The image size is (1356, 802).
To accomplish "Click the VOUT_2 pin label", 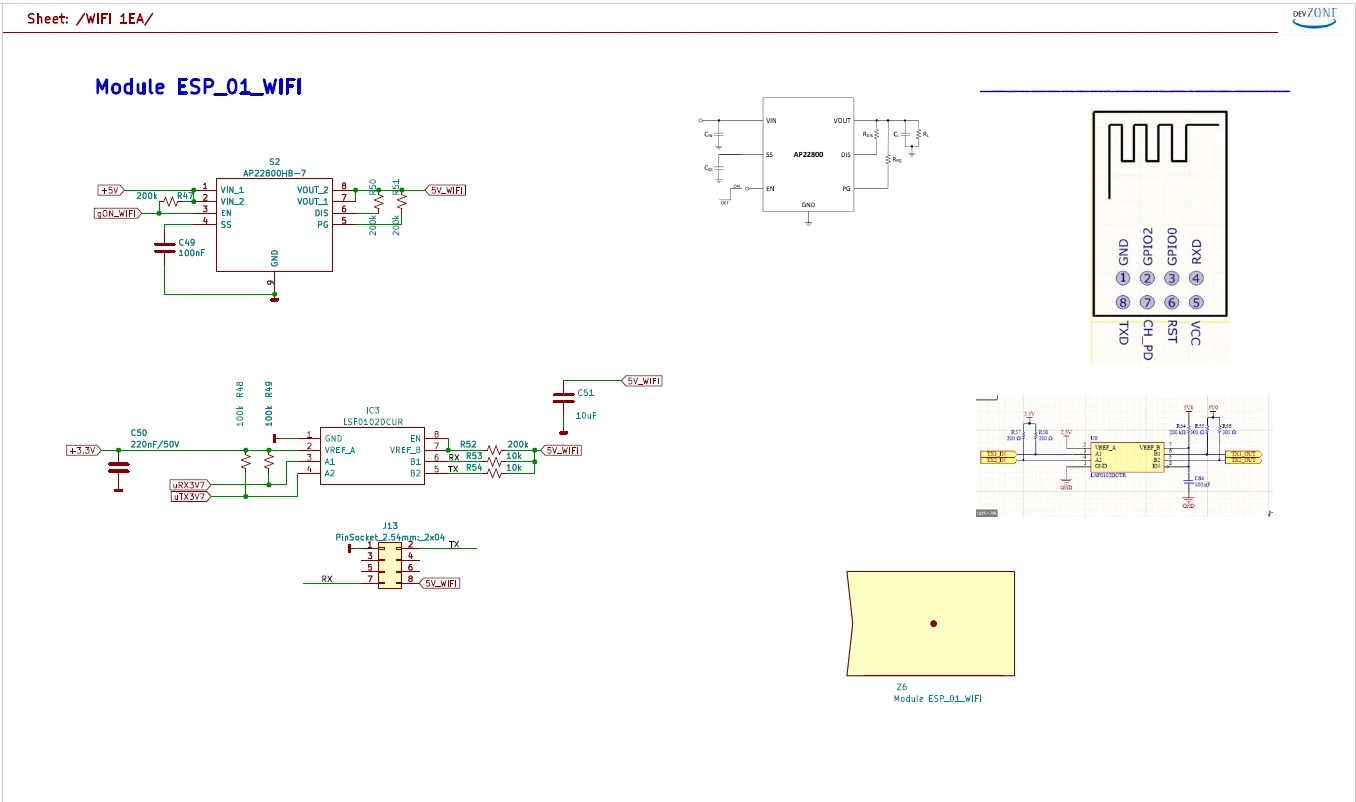I will point(313,189).
